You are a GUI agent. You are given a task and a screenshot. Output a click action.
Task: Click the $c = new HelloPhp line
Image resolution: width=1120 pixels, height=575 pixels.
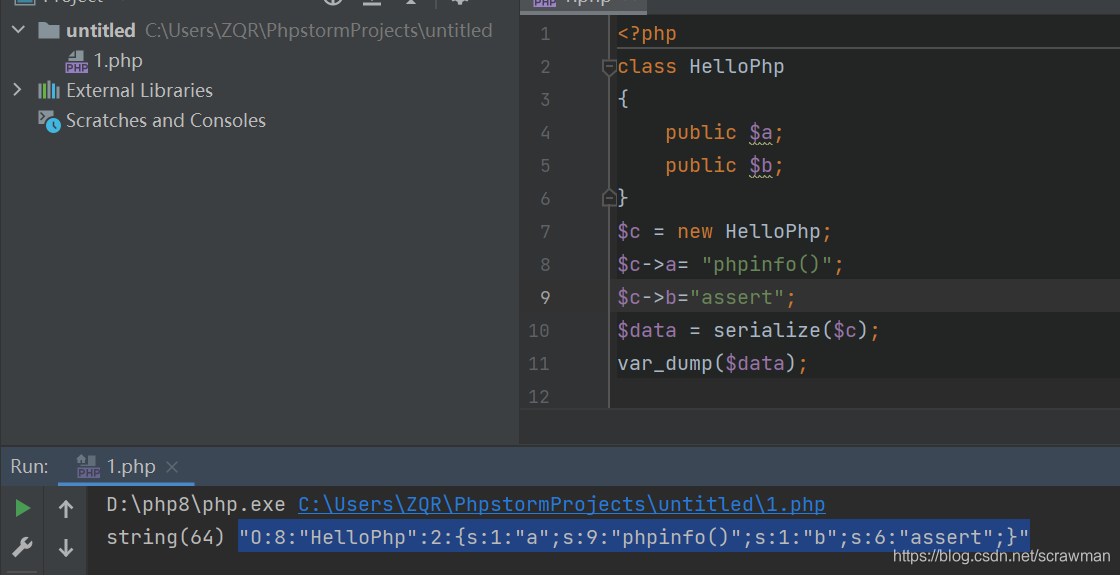pyautogui.click(x=724, y=231)
